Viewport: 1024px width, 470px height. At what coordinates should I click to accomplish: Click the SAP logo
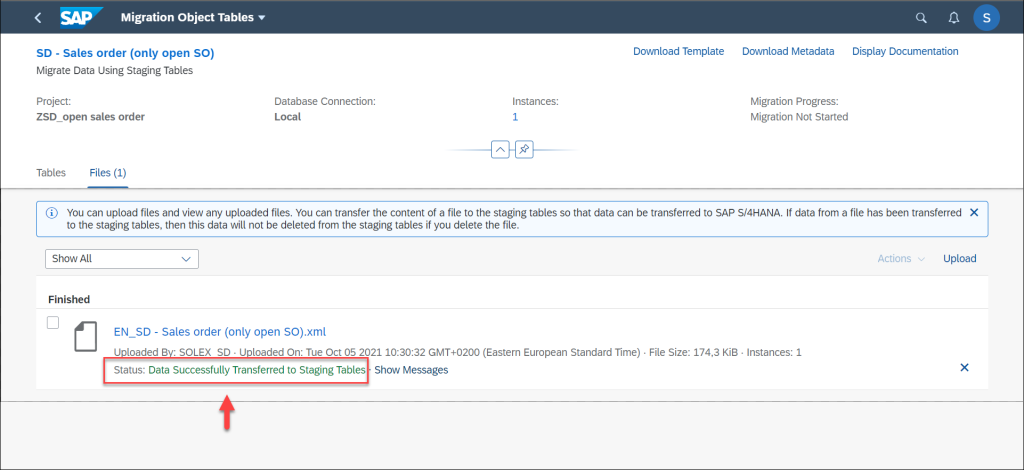(82, 18)
